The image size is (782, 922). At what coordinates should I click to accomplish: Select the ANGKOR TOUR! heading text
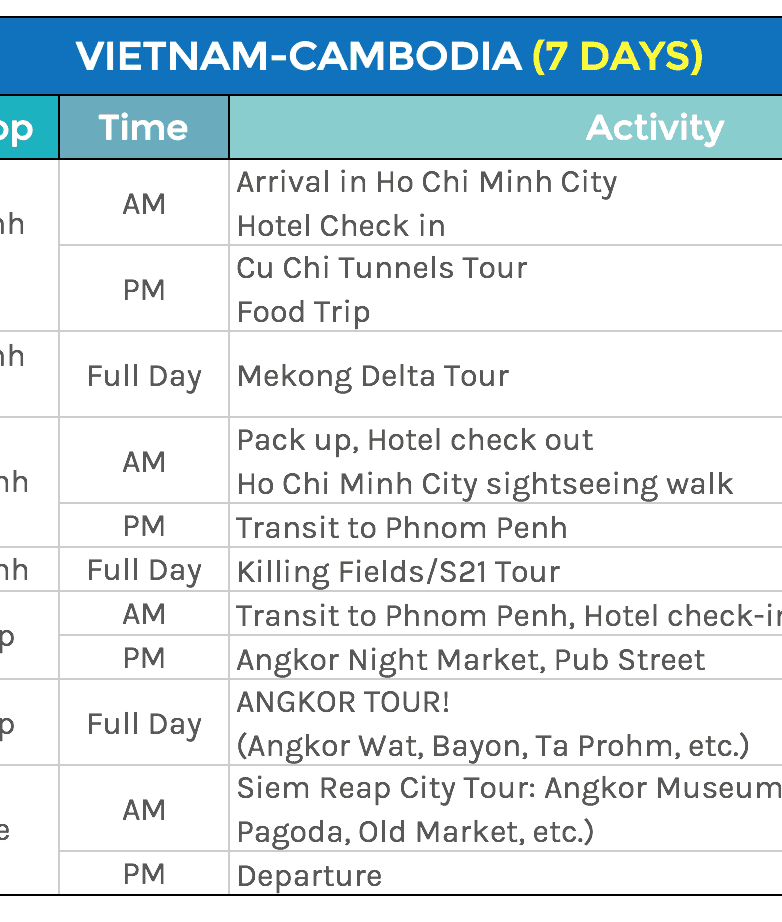[343, 702]
